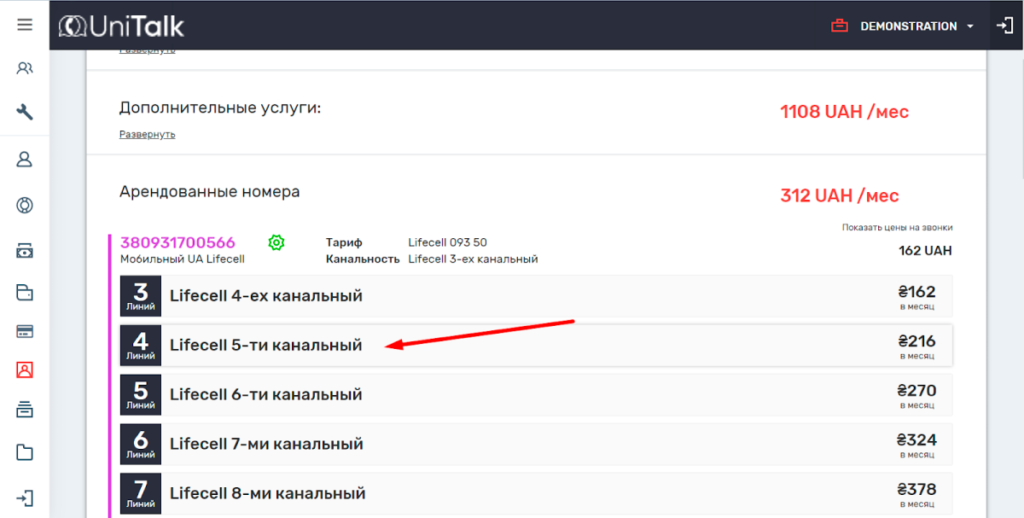Click Показать цены на звонки link

pos(896,227)
